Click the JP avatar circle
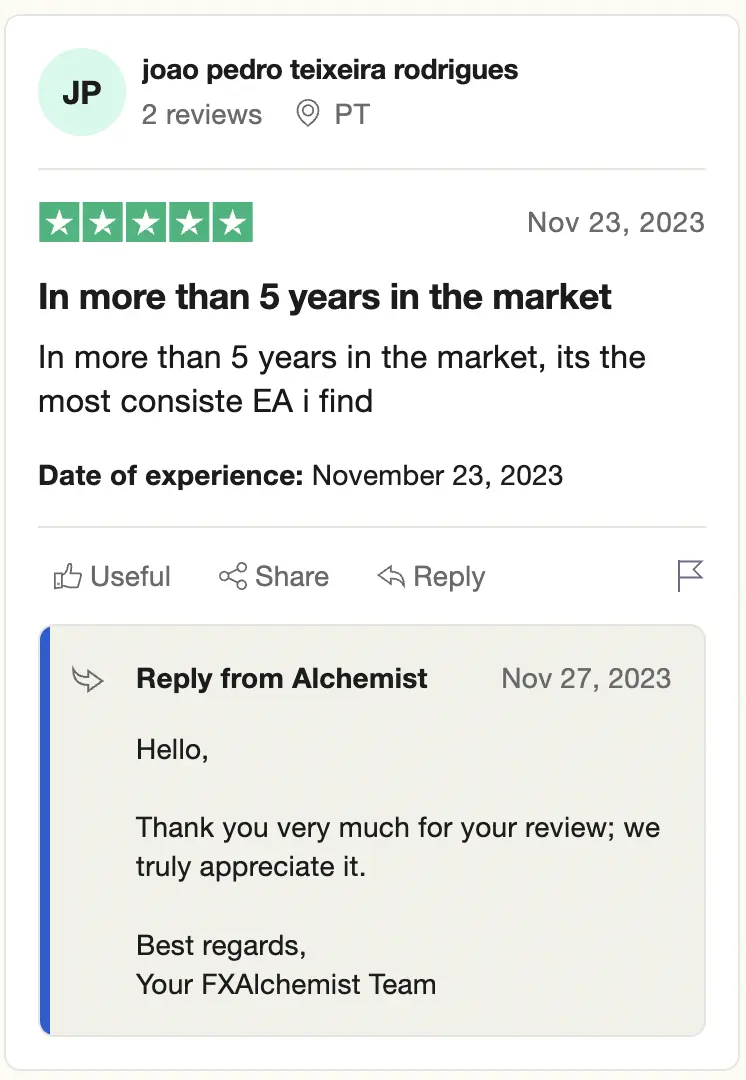This screenshot has width=746, height=1080. pyautogui.click(x=82, y=93)
